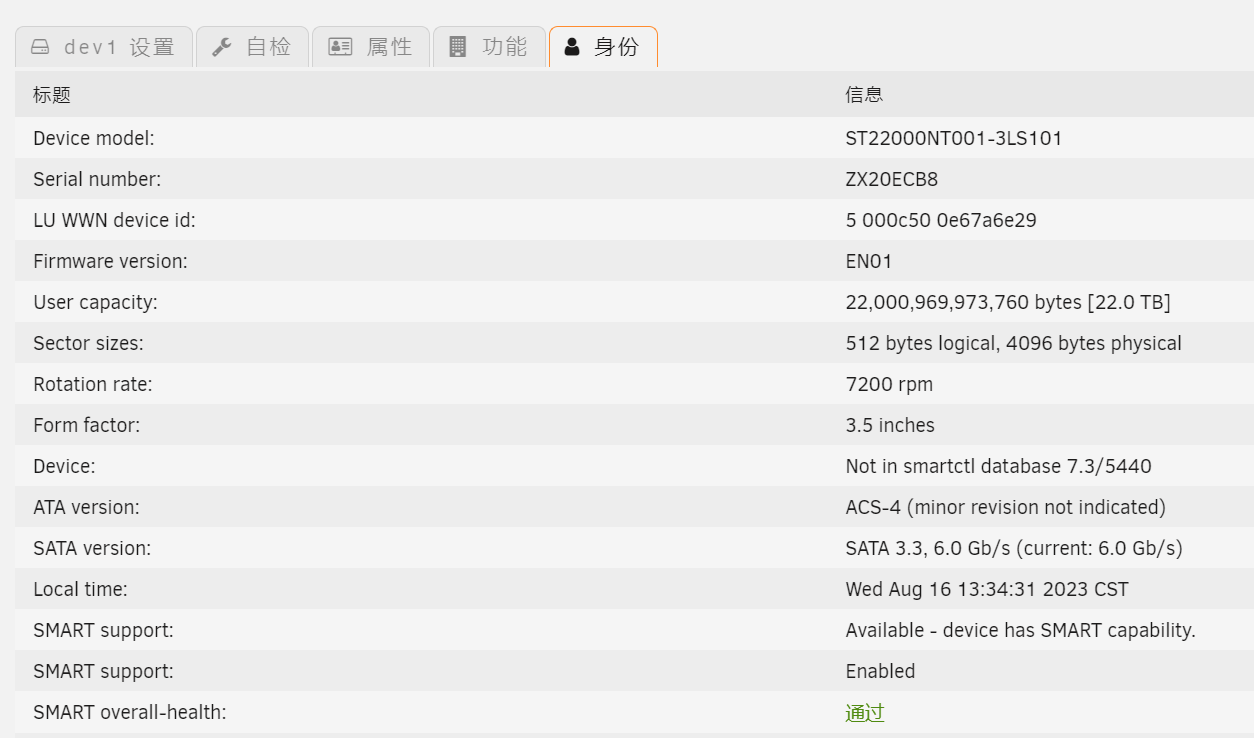This screenshot has width=1254, height=738.
Task: Click the Sector sizes label
Action: [88, 343]
